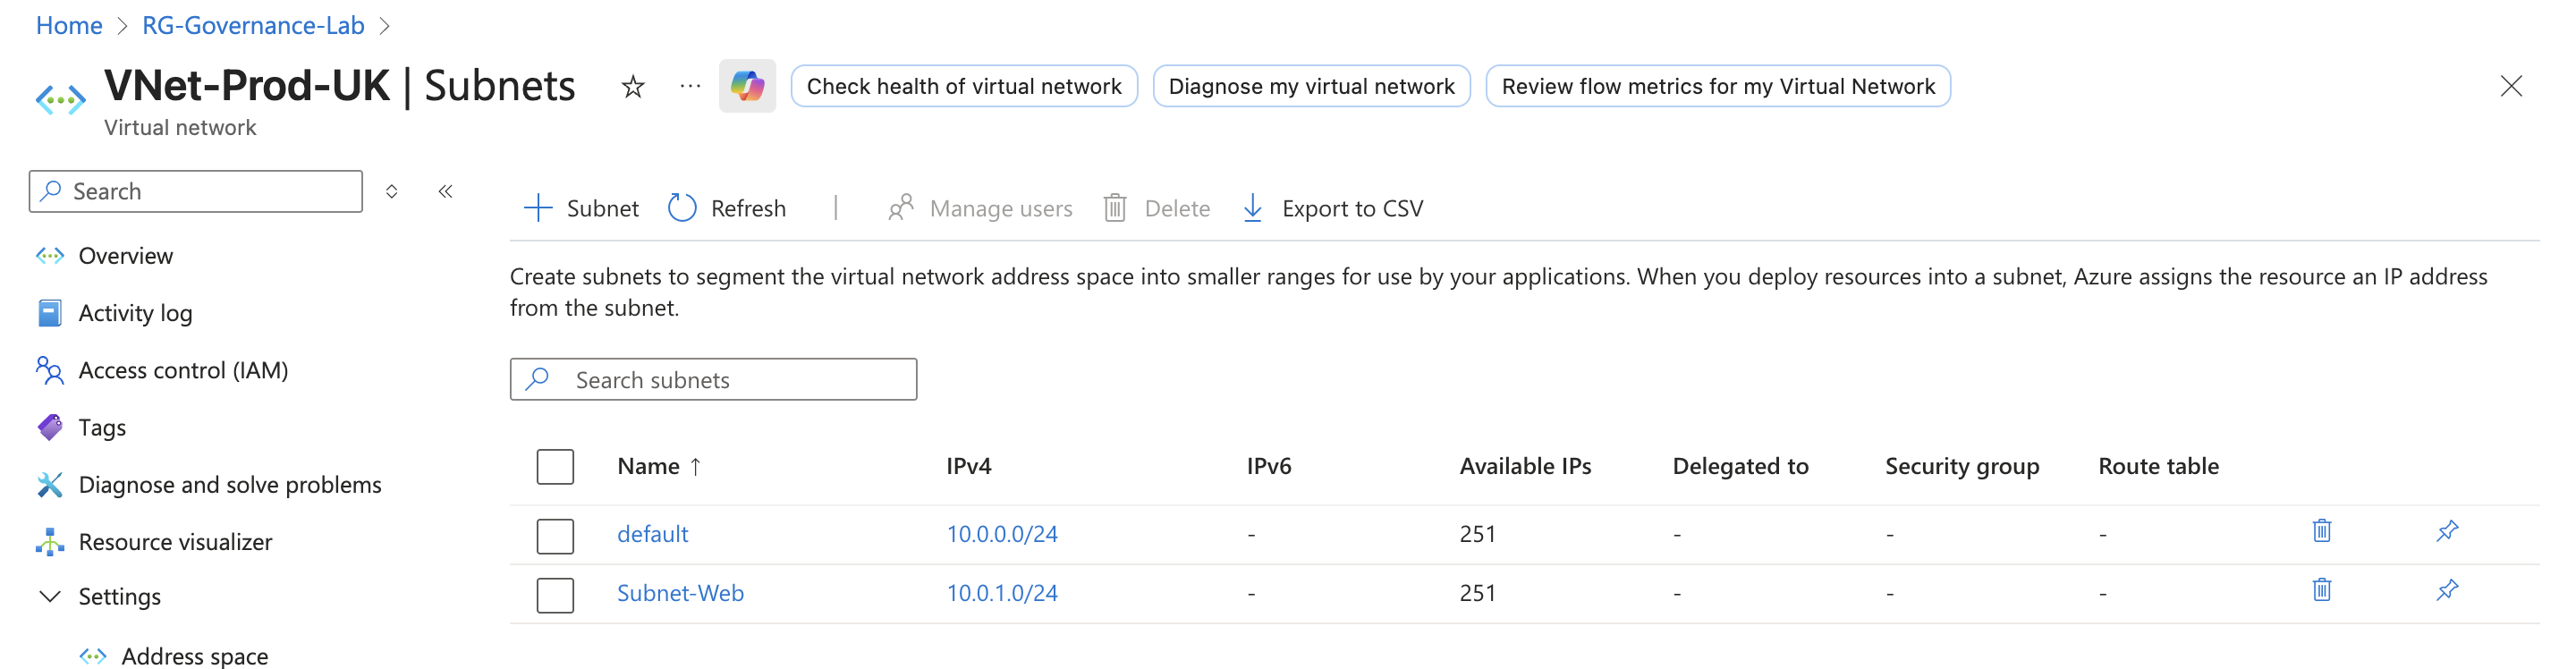
Task: Click the Available IPs column header
Action: point(1525,466)
